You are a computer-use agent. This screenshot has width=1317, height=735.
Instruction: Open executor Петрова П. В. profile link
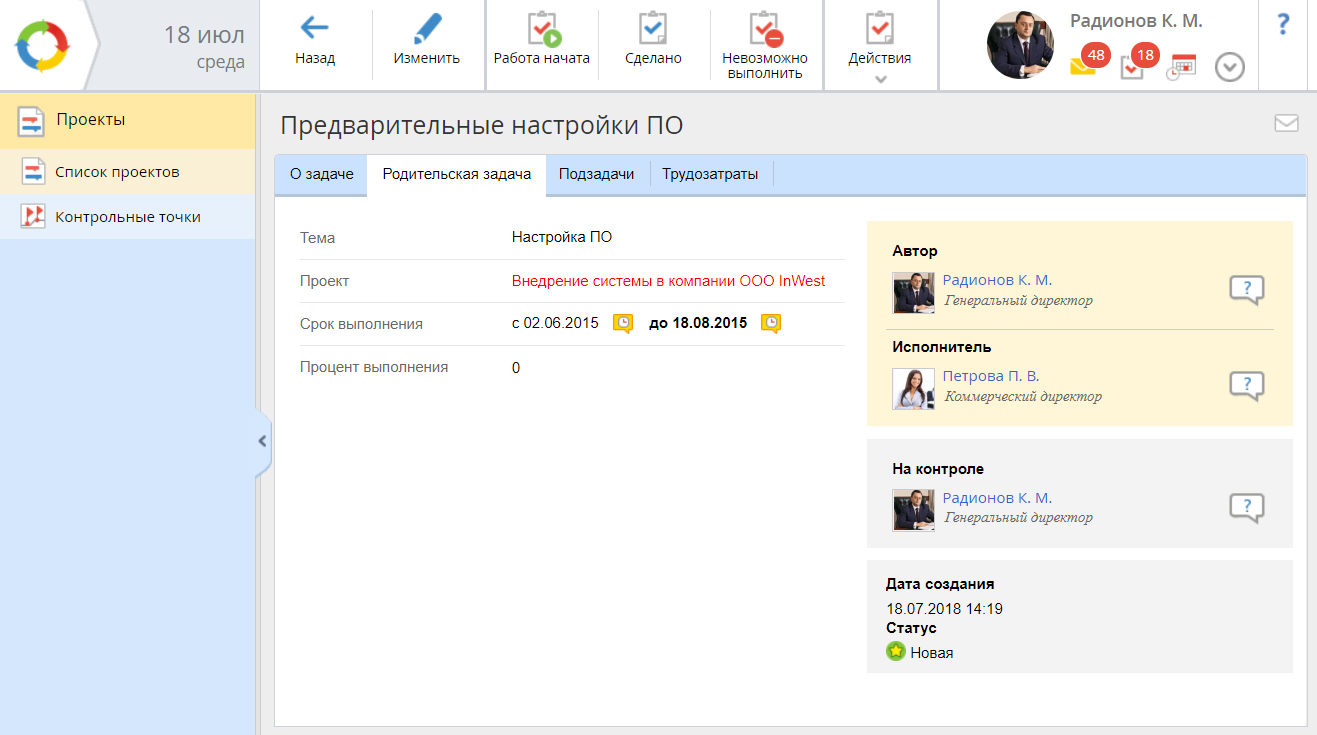point(991,376)
